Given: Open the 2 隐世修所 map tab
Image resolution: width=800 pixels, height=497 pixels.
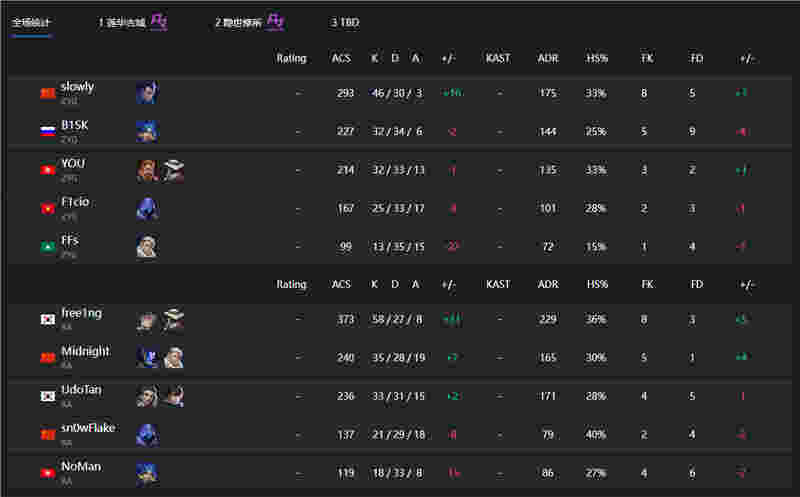Looking at the screenshot, I should tap(238, 22).
